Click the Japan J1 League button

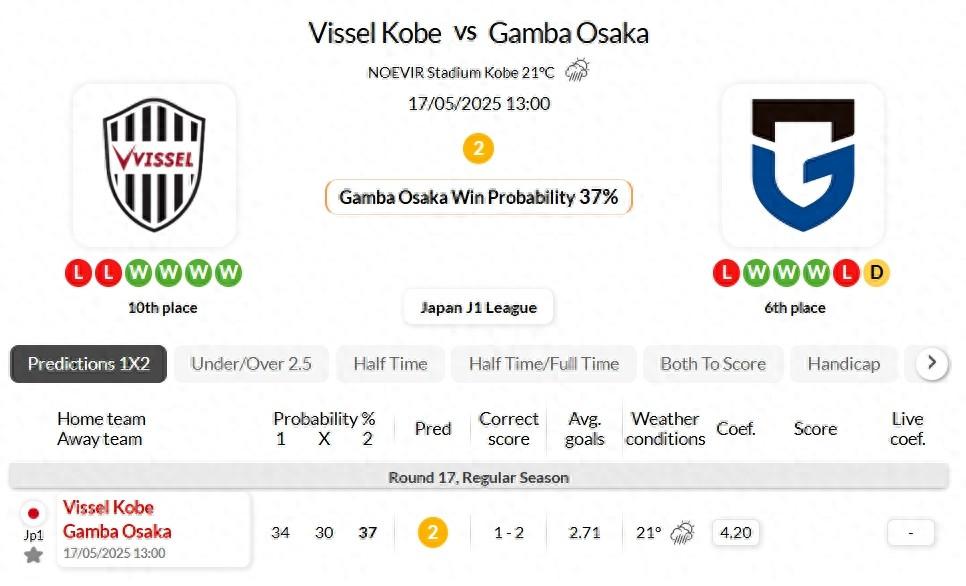(478, 308)
